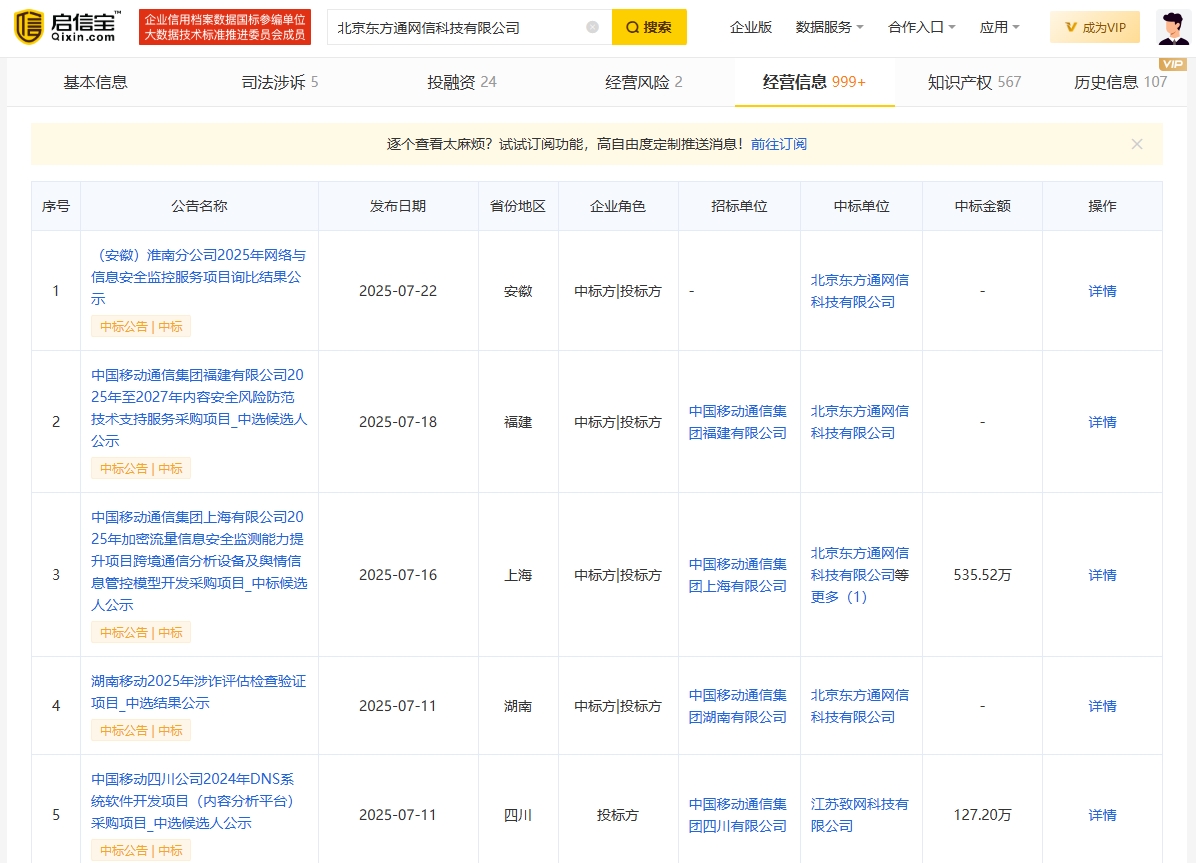Open 中国移动通信集团福建有限公司 tenderer link
This screenshot has height=863, width=1196.
tap(738, 422)
